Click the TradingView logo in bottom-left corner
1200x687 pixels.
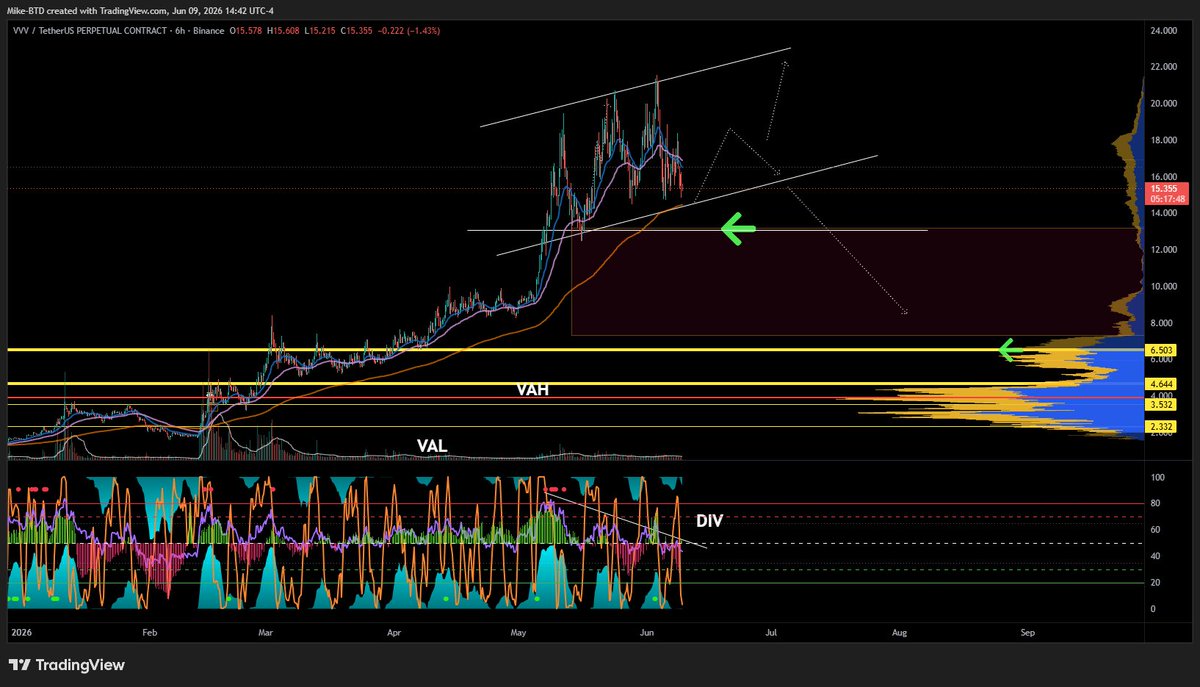pos(68,665)
